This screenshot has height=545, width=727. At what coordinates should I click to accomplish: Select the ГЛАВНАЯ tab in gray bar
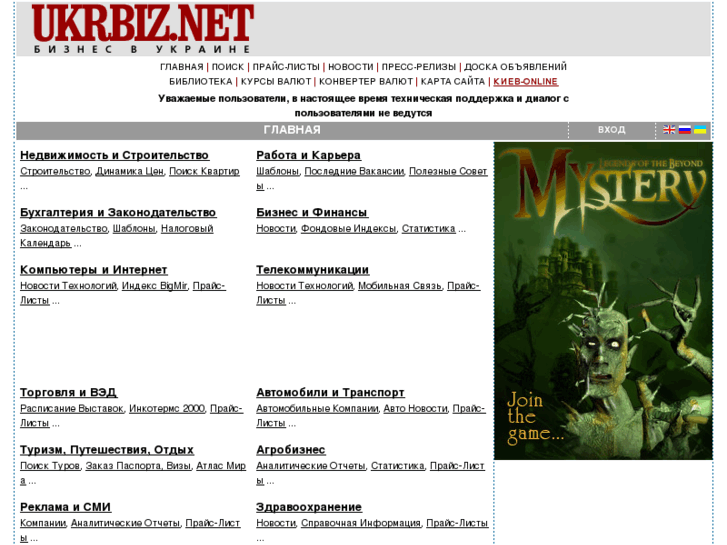tap(292, 130)
